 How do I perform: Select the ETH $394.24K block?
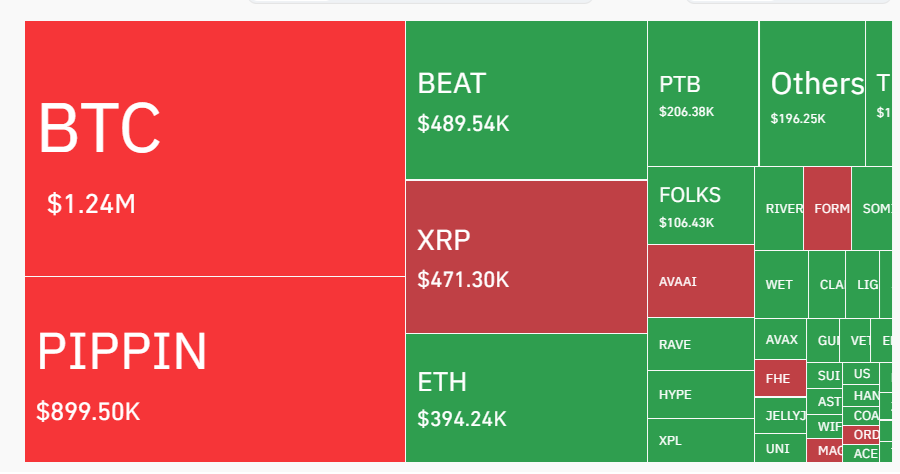point(526,397)
